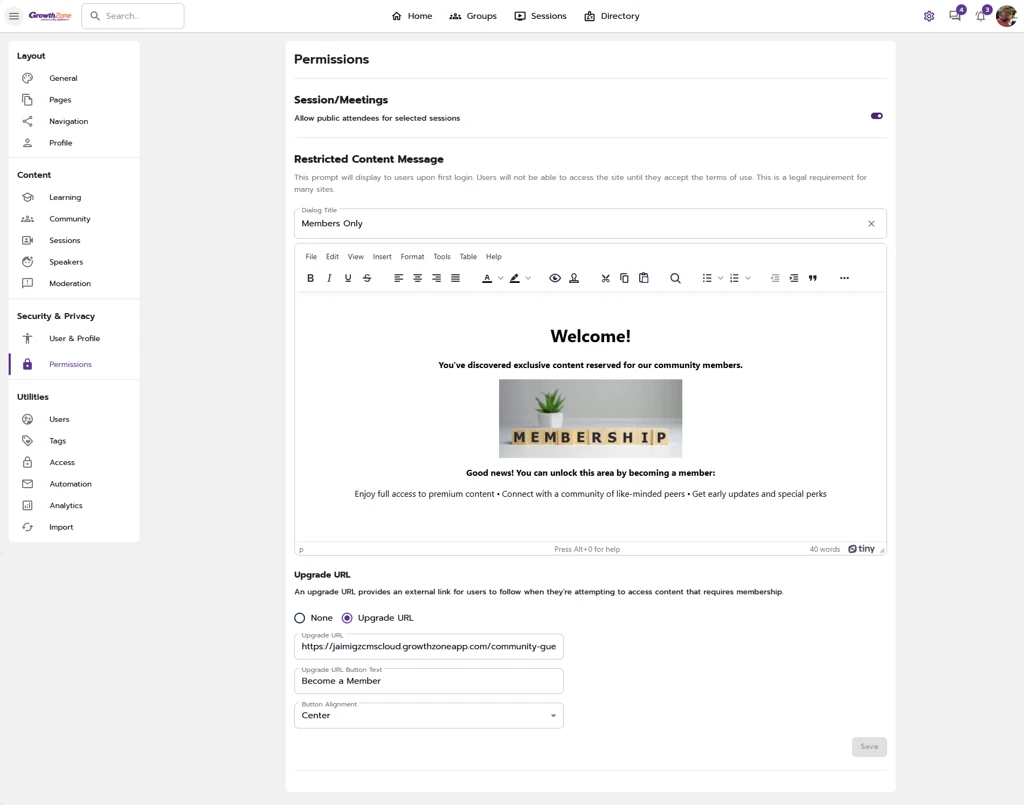Screen dimensions: 1024x805
Task: Select the None radio option
Action: (300, 618)
